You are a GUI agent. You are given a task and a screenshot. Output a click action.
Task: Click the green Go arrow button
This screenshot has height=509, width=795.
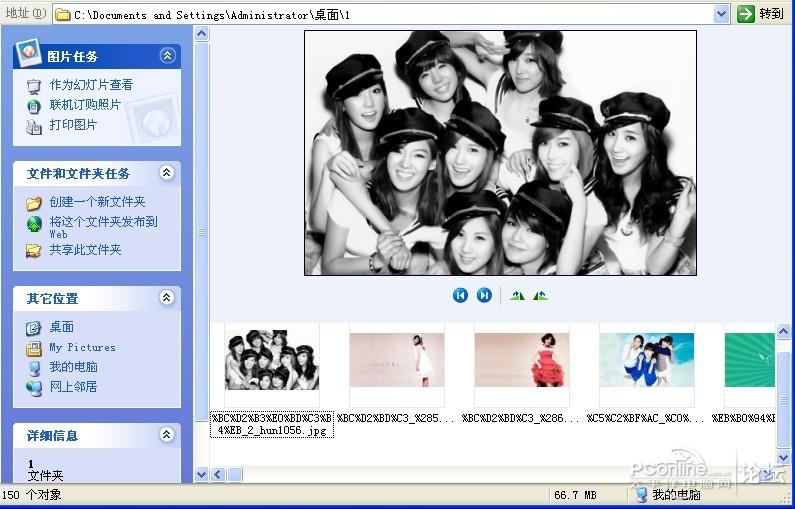745,14
